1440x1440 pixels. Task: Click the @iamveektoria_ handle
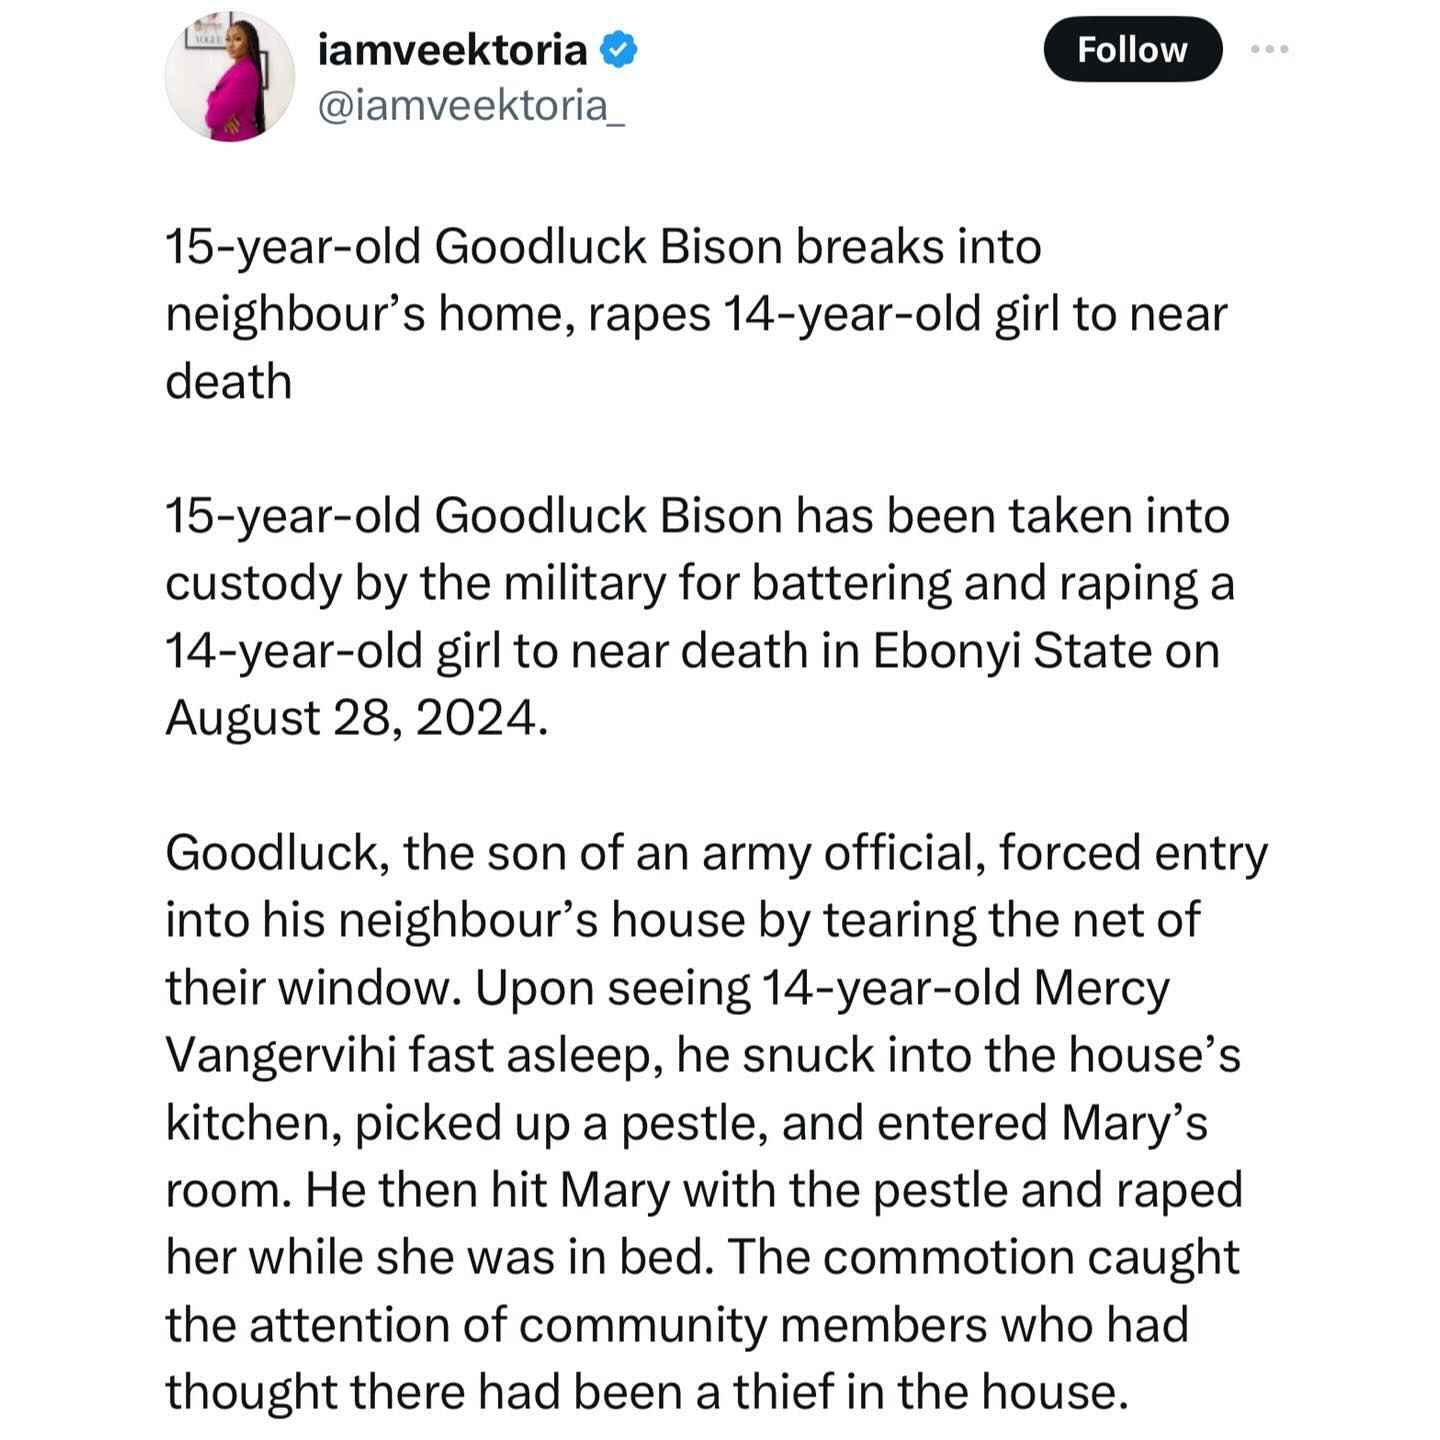point(471,106)
